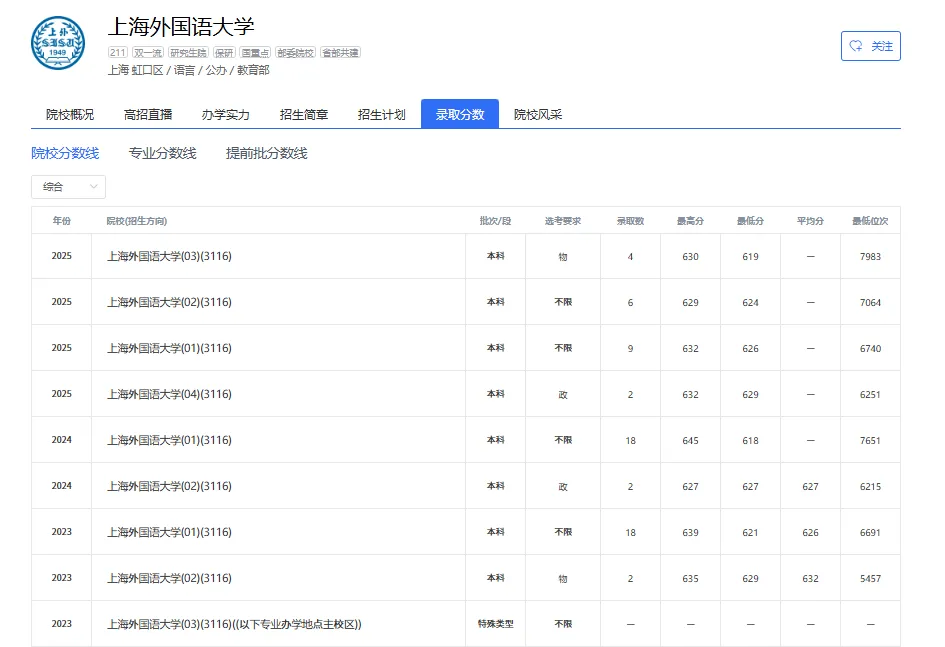Click the 平均分 column header

point(810,221)
